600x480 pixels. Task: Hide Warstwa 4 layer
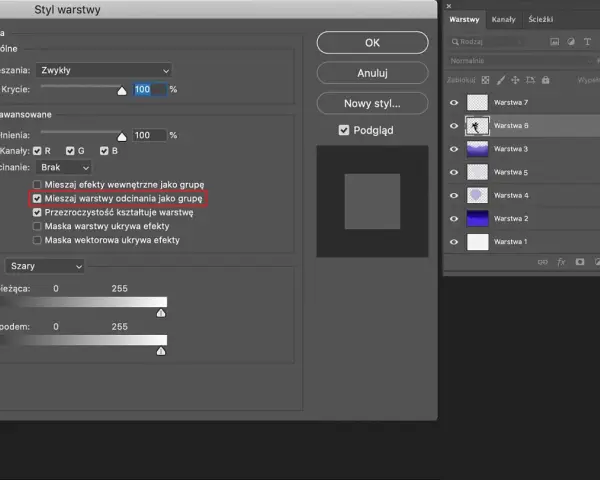(x=454, y=196)
